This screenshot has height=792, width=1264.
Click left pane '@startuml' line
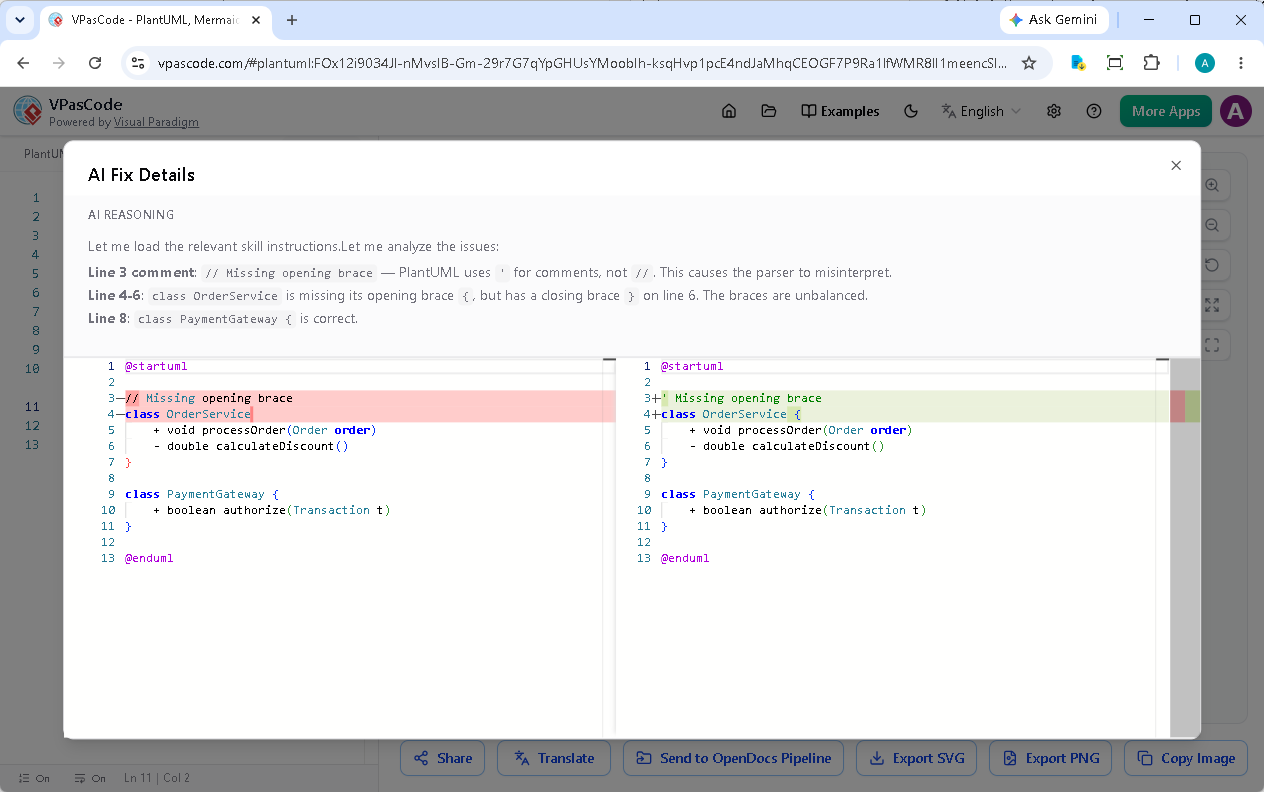pos(156,366)
